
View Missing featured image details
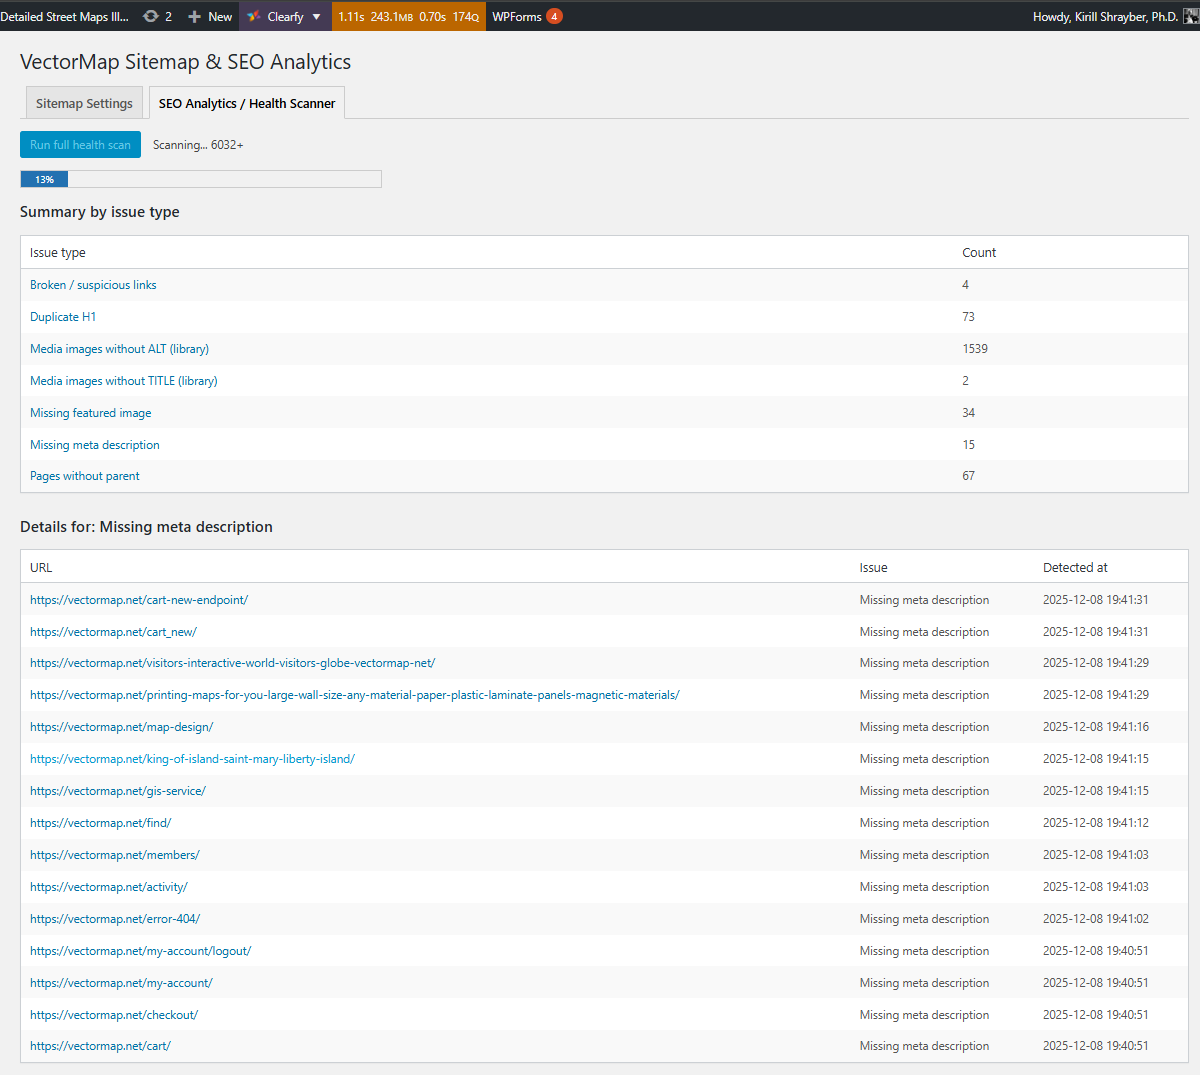[90, 412]
